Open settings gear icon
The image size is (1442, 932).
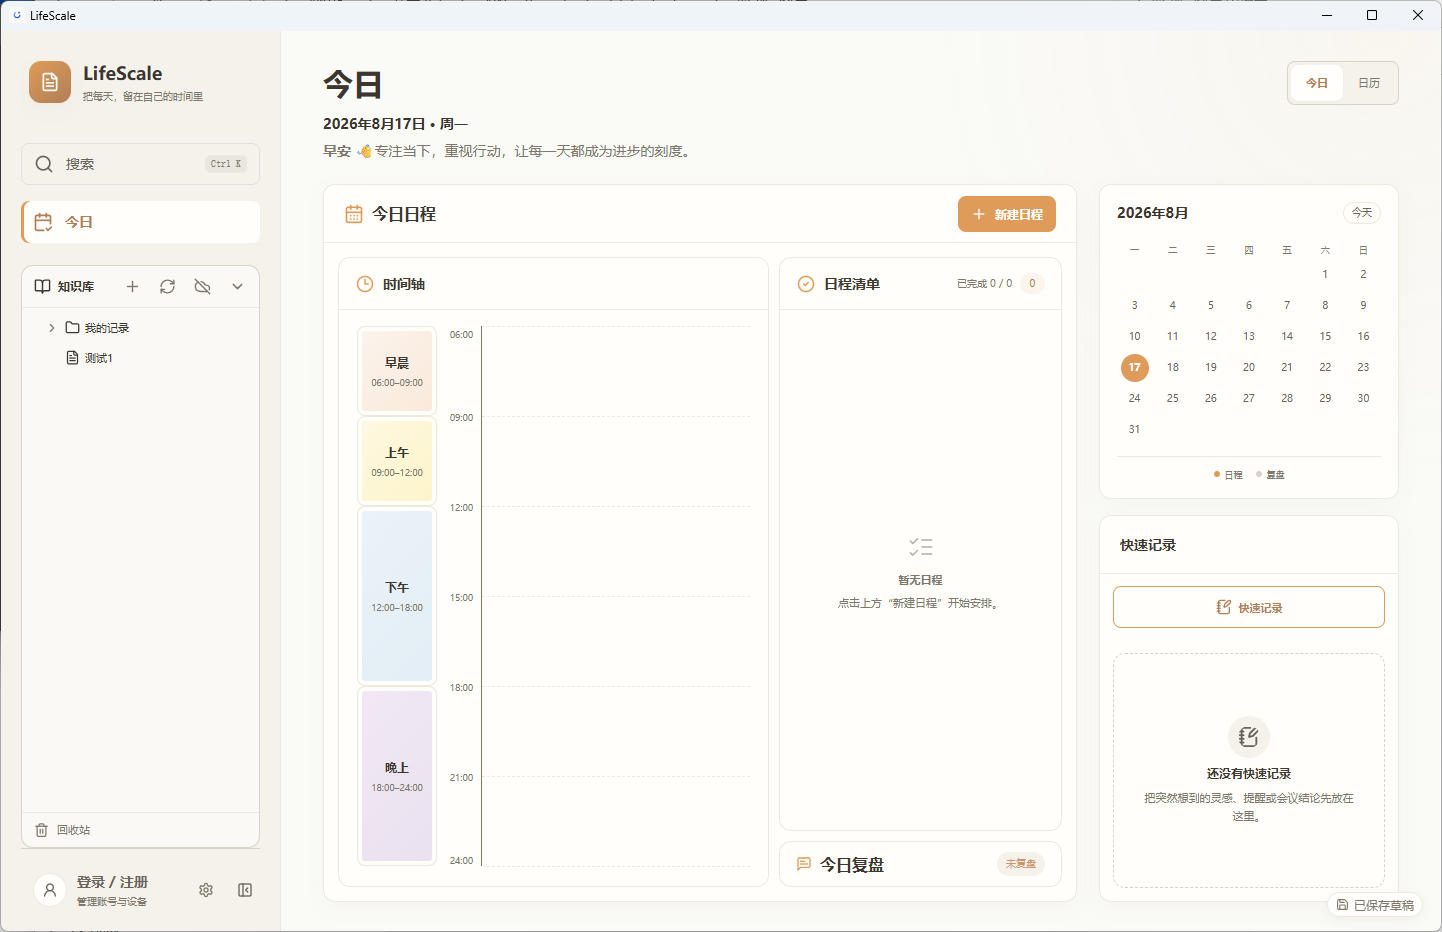coord(206,890)
